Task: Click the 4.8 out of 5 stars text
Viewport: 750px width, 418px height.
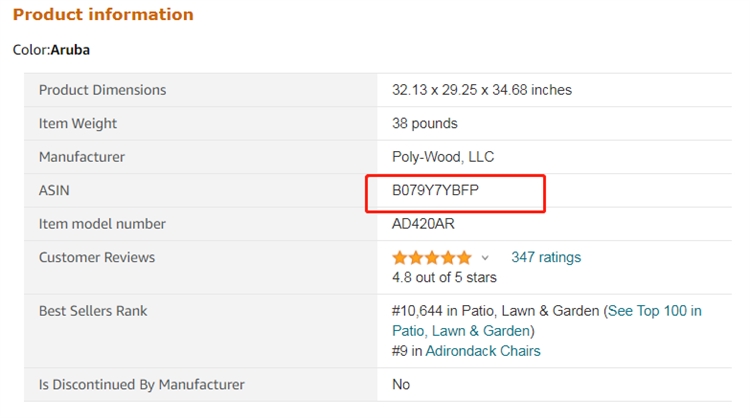Action: pyautogui.click(x=444, y=277)
